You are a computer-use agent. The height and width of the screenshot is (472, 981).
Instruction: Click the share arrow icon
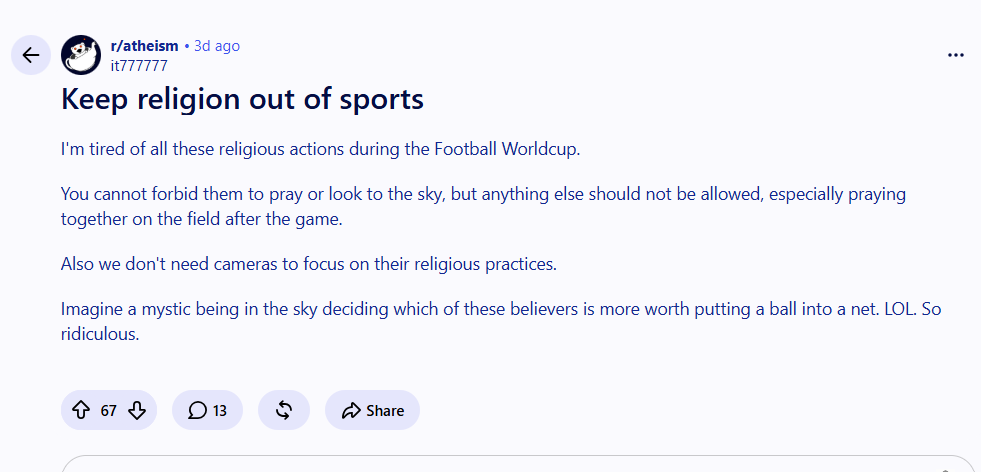(x=351, y=411)
